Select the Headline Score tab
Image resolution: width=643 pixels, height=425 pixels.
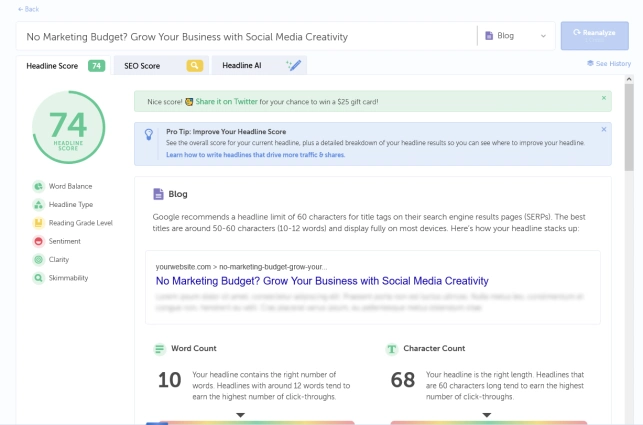click(61, 66)
